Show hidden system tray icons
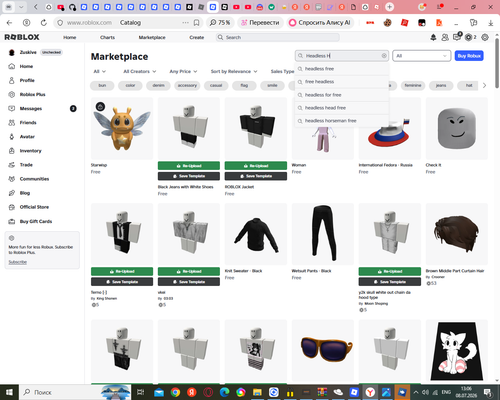Viewport: 500px width, 400px height. point(416,392)
